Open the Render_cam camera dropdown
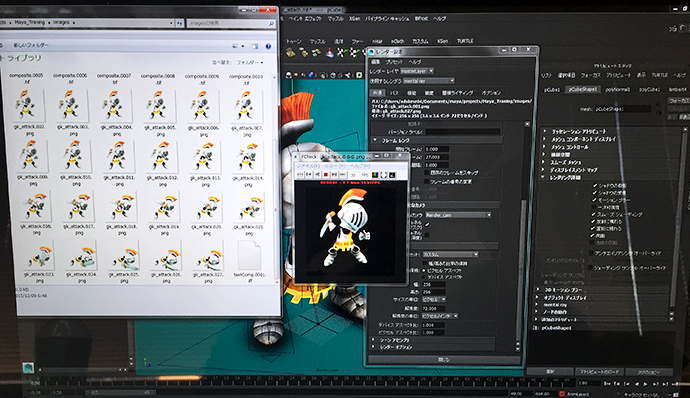This screenshot has height=398, width=690. [x=458, y=215]
